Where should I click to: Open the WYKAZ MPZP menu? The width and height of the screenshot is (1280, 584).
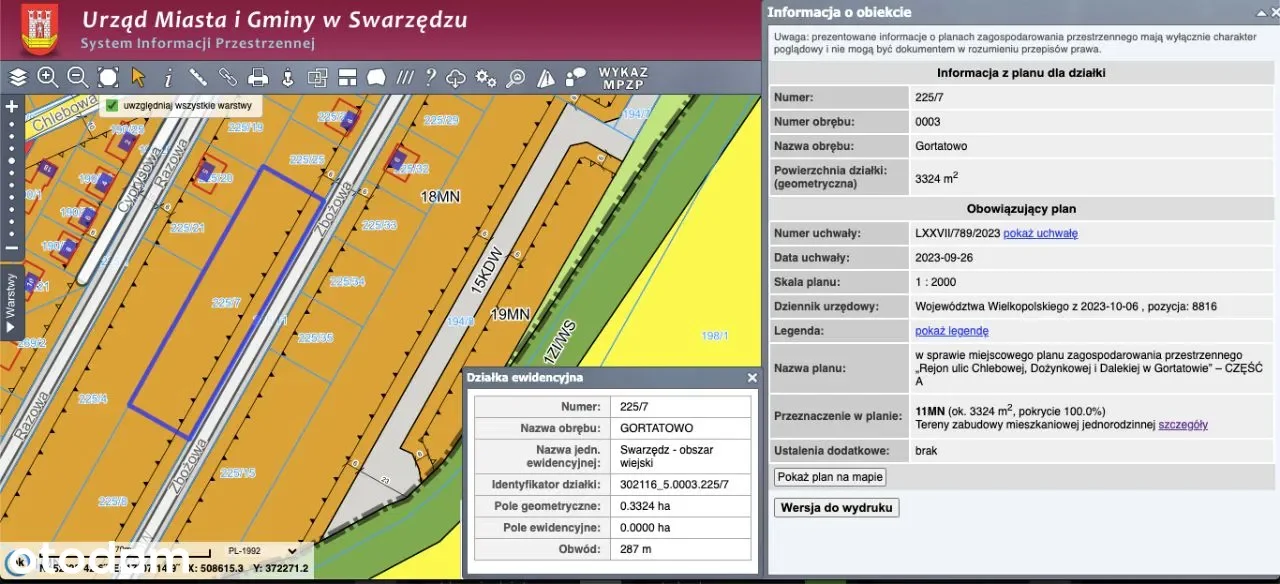pos(623,78)
